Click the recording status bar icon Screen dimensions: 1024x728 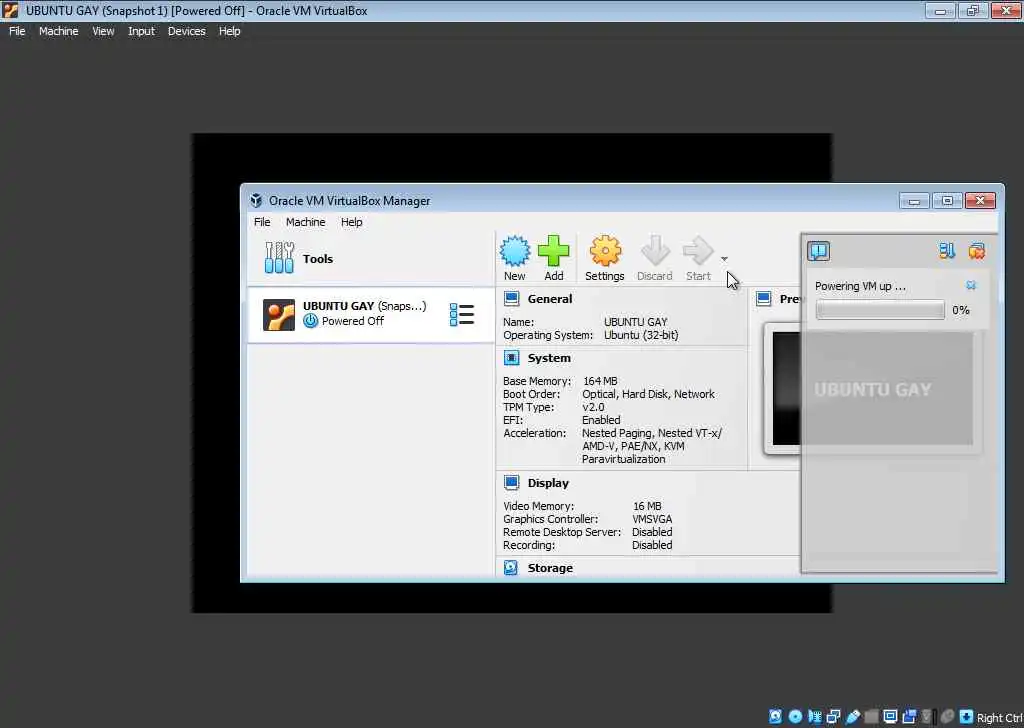tap(909, 716)
